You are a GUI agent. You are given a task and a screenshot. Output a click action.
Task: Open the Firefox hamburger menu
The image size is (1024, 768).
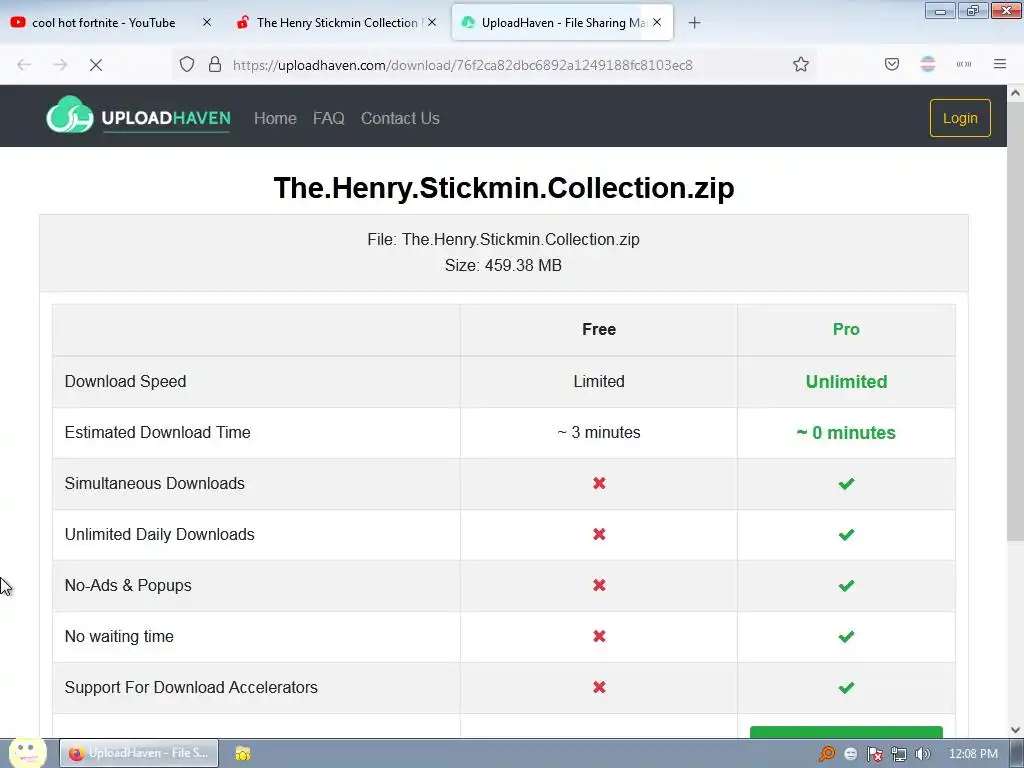[1000, 64]
